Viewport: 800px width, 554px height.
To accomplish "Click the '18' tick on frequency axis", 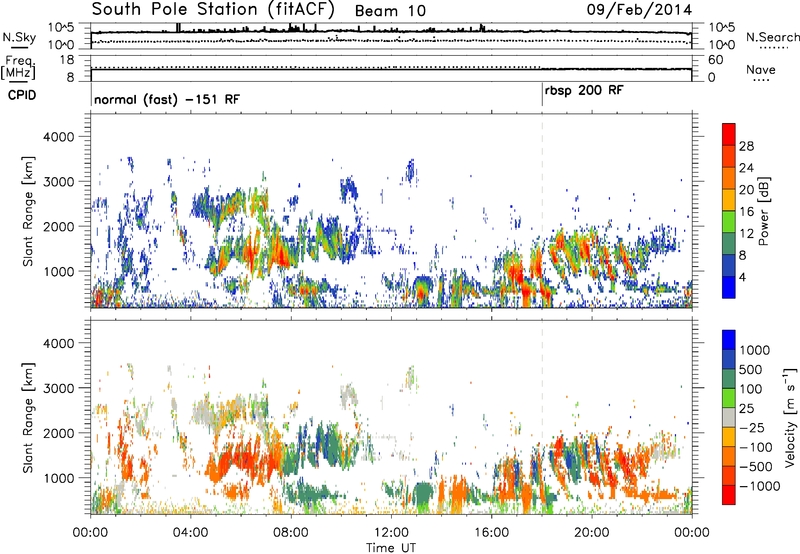I will pos(66,60).
